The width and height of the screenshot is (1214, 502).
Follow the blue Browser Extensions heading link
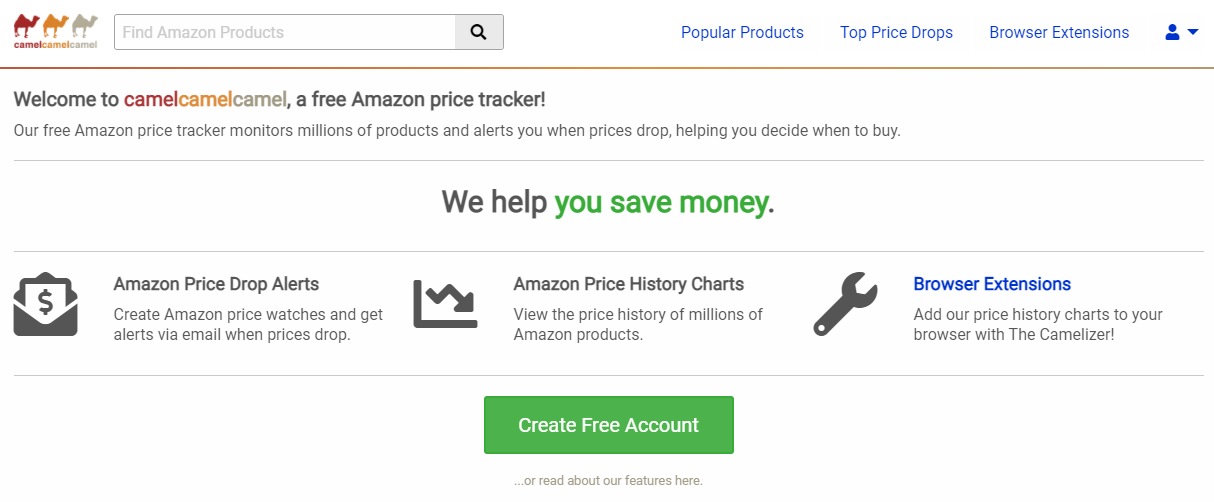pyautogui.click(x=992, y=284)
